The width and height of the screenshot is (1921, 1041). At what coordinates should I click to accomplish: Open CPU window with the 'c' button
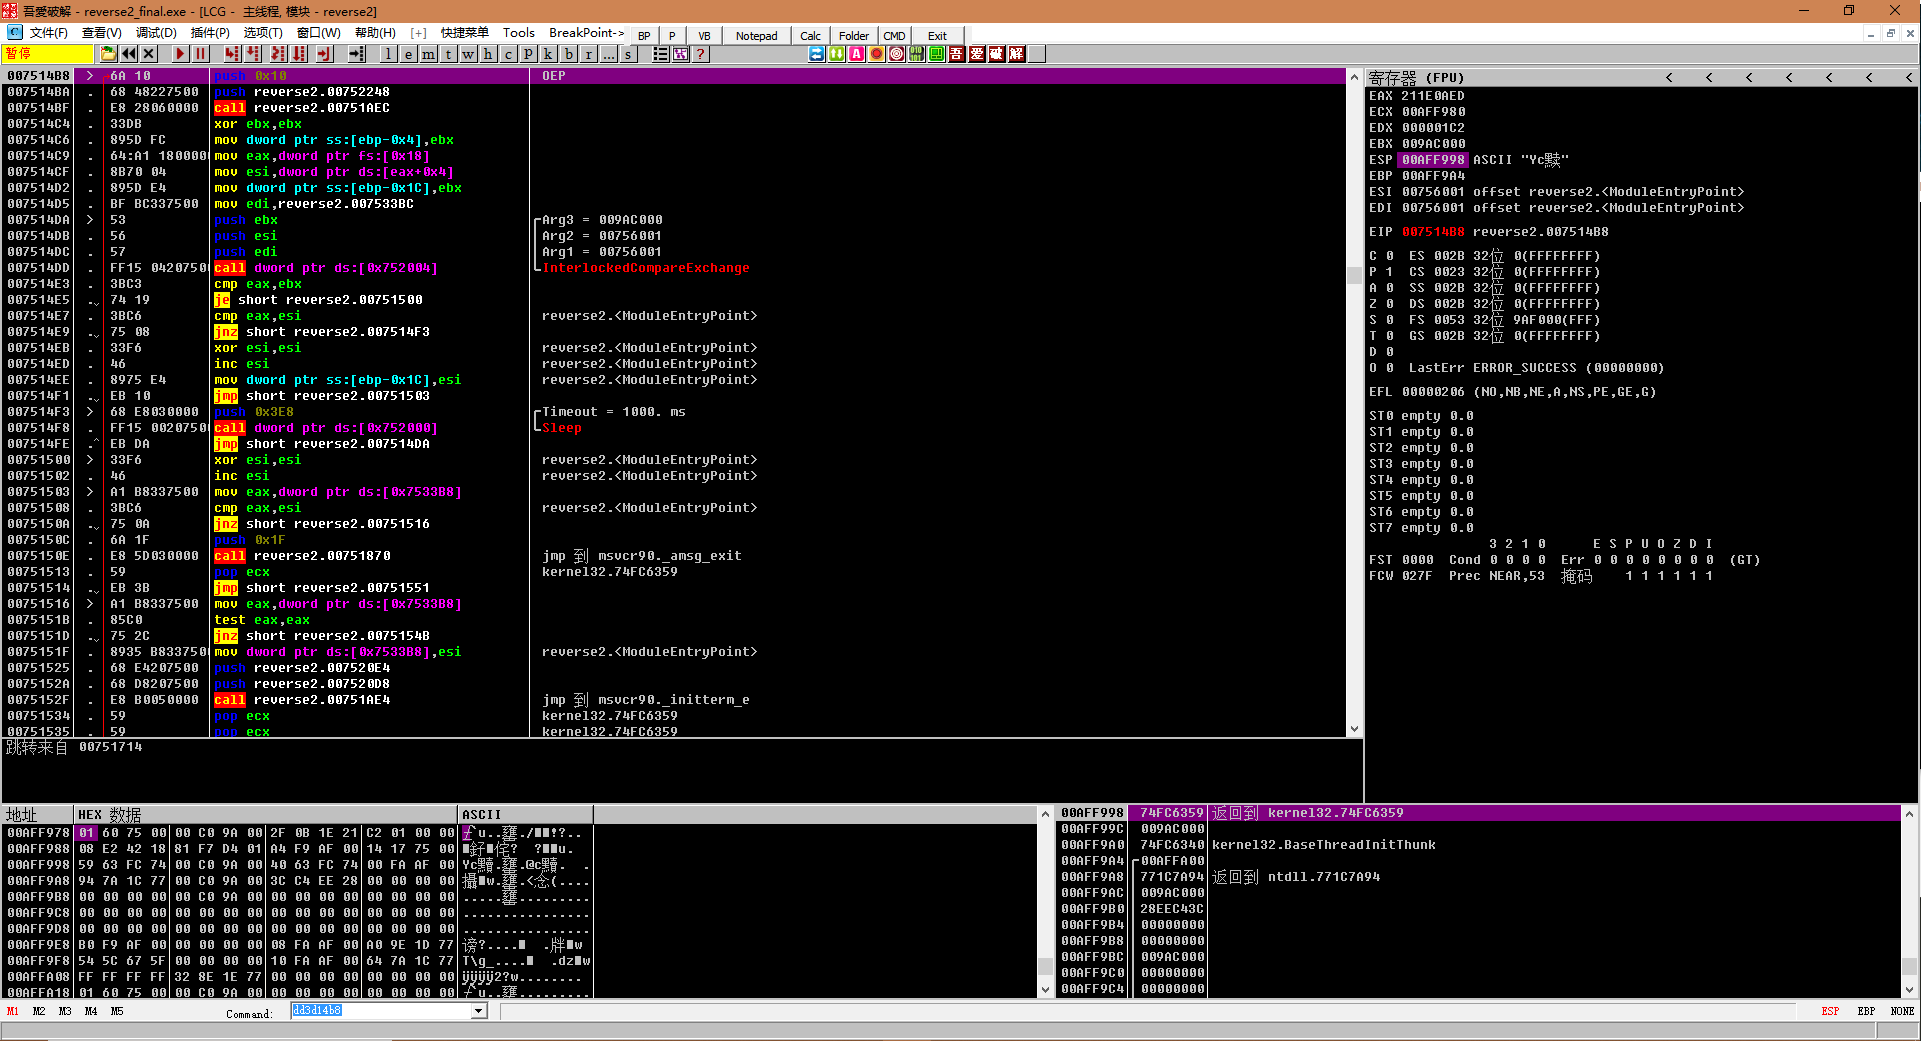[x=508, y=54]
